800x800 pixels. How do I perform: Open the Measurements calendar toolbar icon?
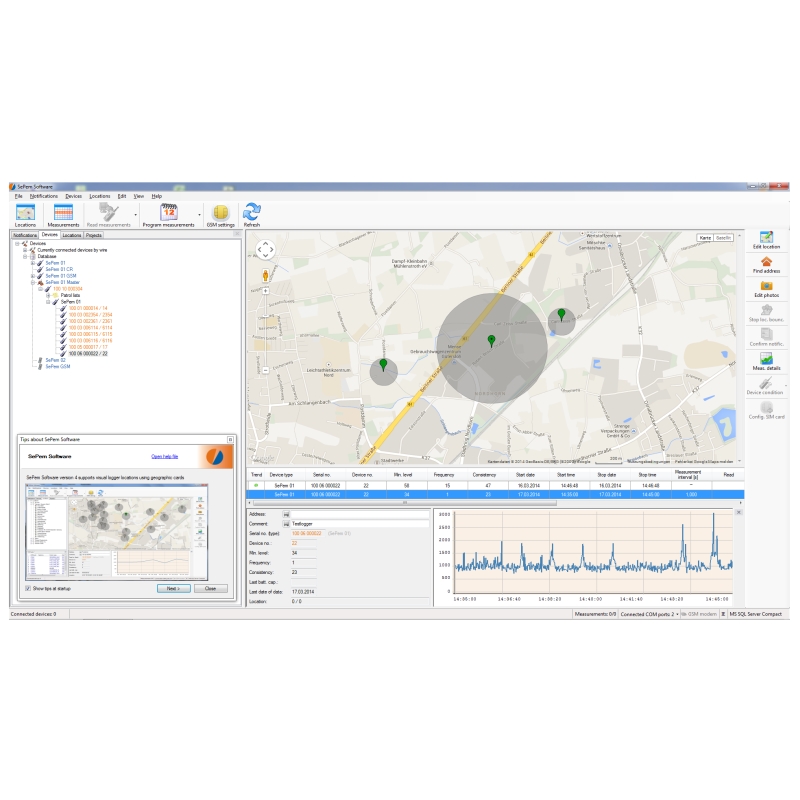tap(63, 212)
